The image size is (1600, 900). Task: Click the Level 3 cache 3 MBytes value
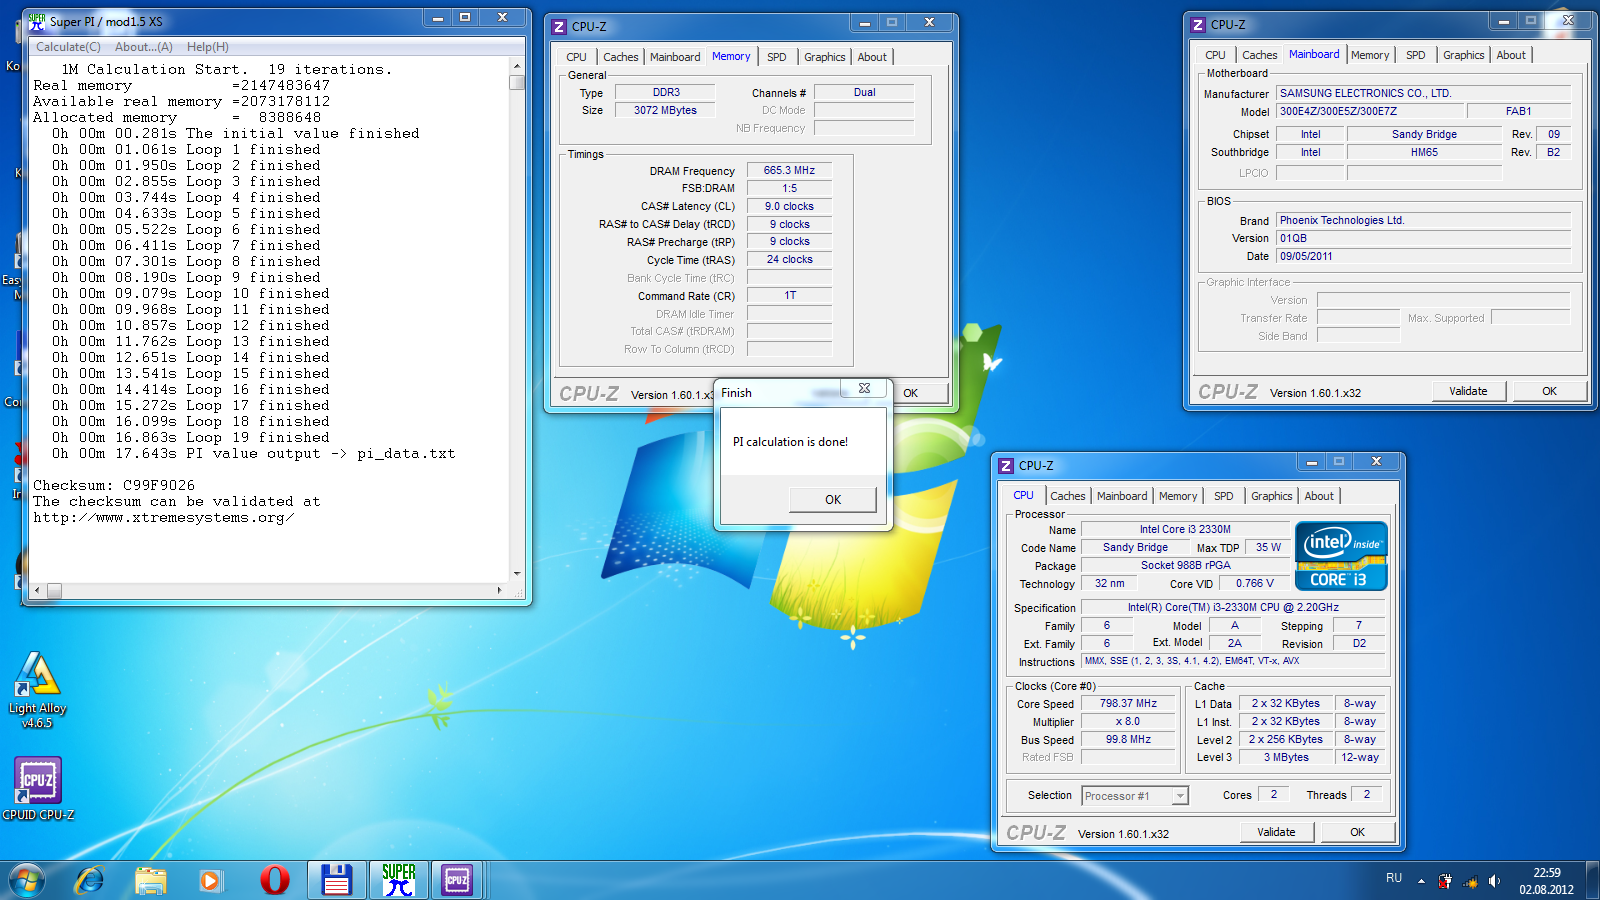click(x=1286, y=757)
